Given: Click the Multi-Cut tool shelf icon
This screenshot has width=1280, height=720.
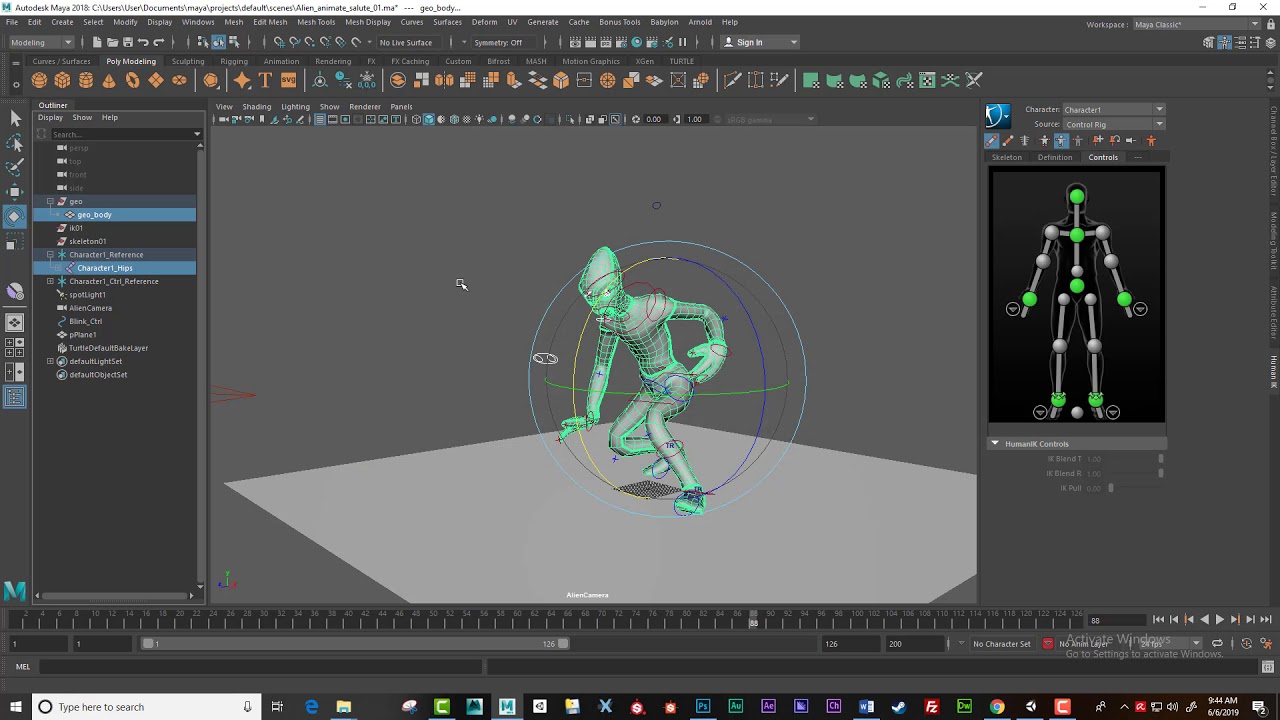Looking at the screenshot, I should [732, 80].
